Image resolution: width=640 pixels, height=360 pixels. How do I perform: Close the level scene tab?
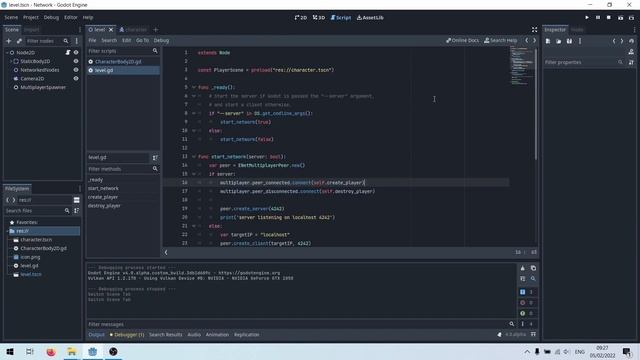point(111,30)
